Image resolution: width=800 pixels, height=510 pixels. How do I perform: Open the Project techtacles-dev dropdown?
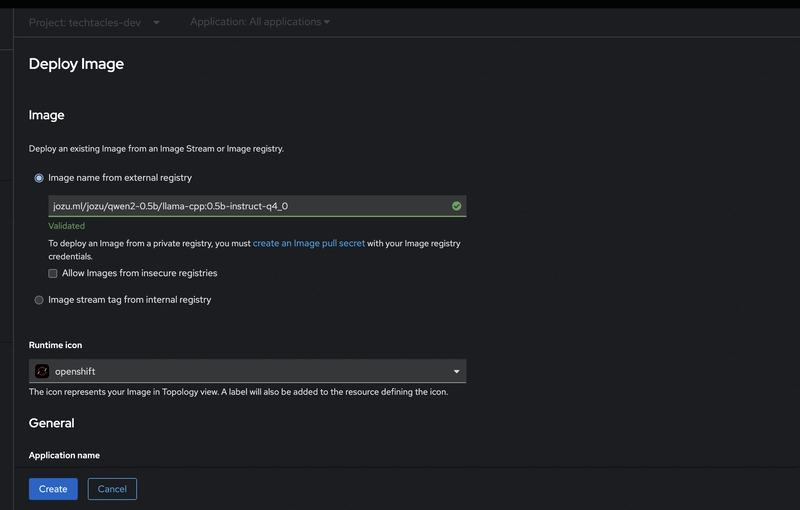coord(94,22)
